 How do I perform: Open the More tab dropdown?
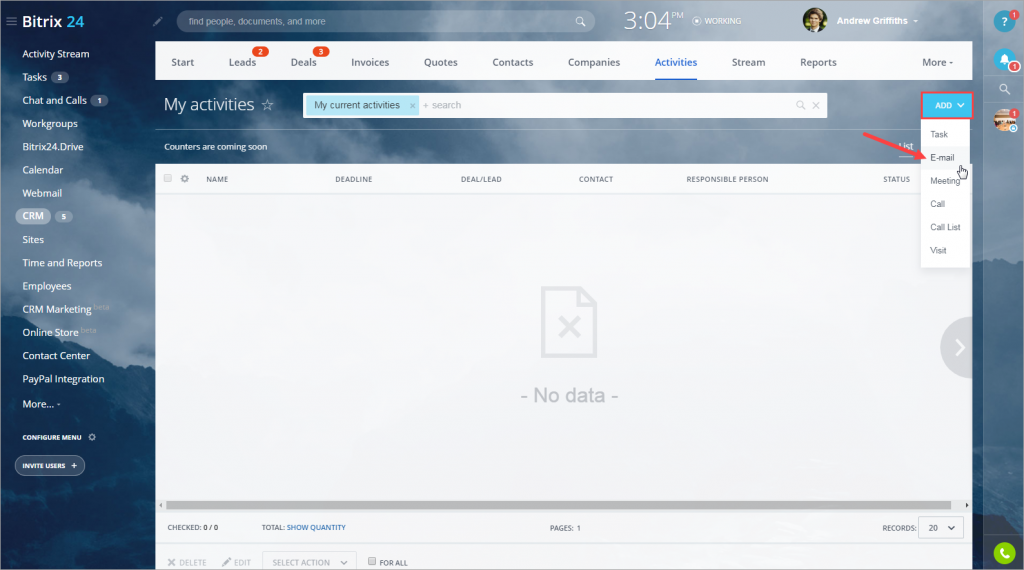coord(937,63)
